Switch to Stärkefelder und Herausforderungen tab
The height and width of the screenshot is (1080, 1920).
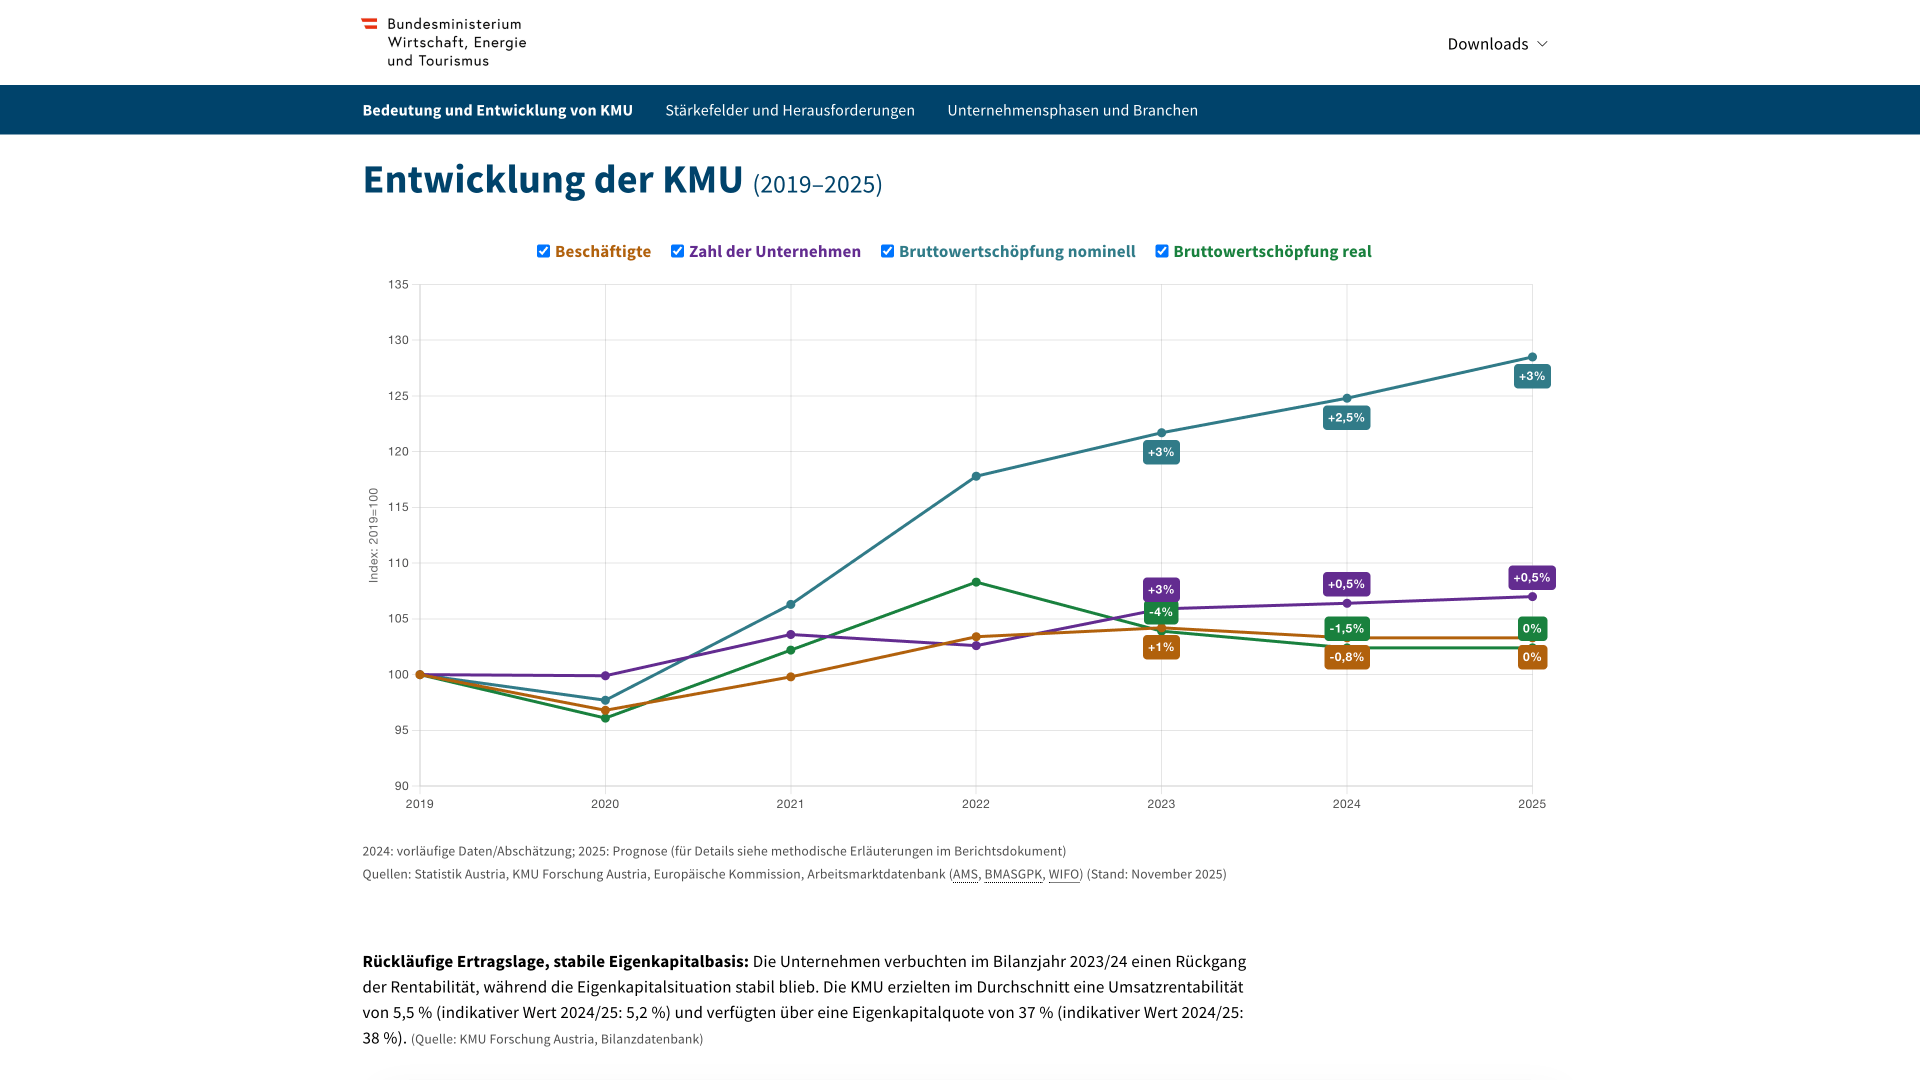(790, 110)
